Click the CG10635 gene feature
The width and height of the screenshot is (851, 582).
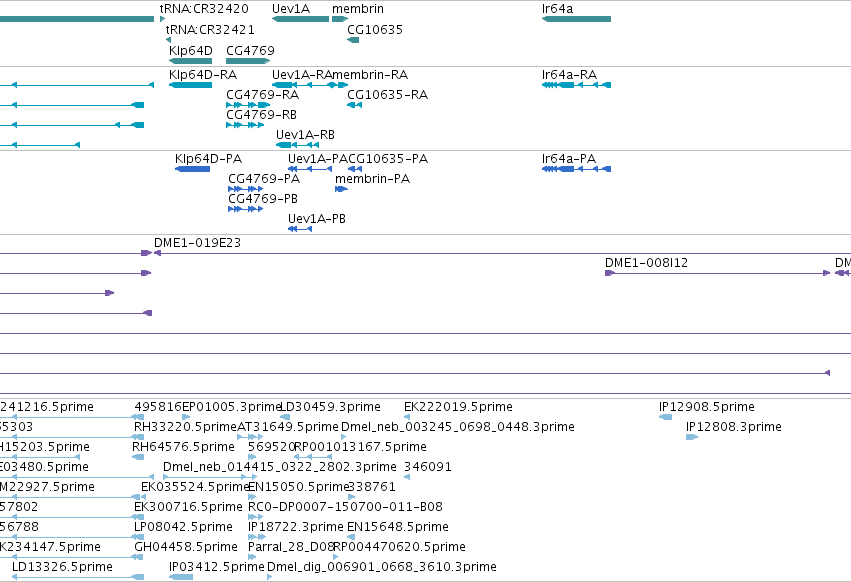click(353, 40)
